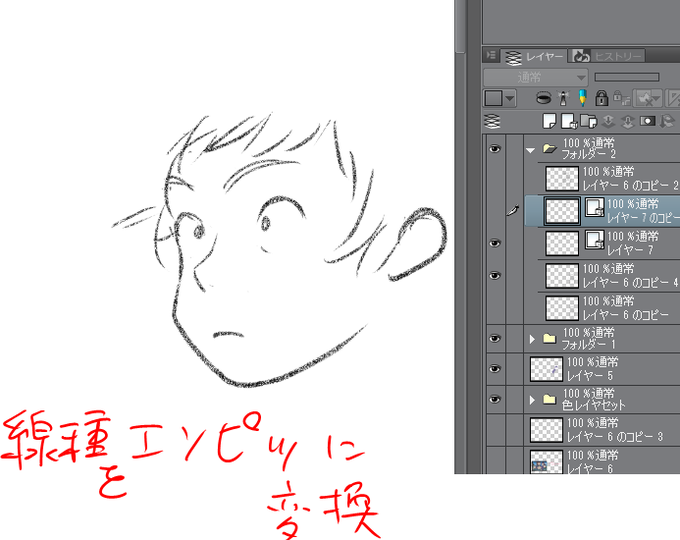Click the palette color swatch box
The image size is (680, 540).
point(494,98)
